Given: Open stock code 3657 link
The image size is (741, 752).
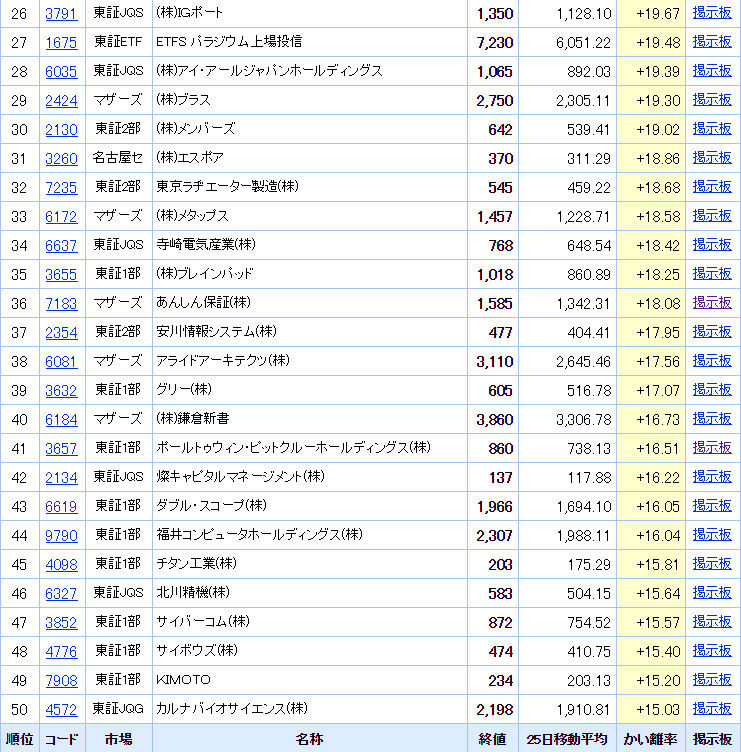Looking at the screenshot, I should coord(61,449).
